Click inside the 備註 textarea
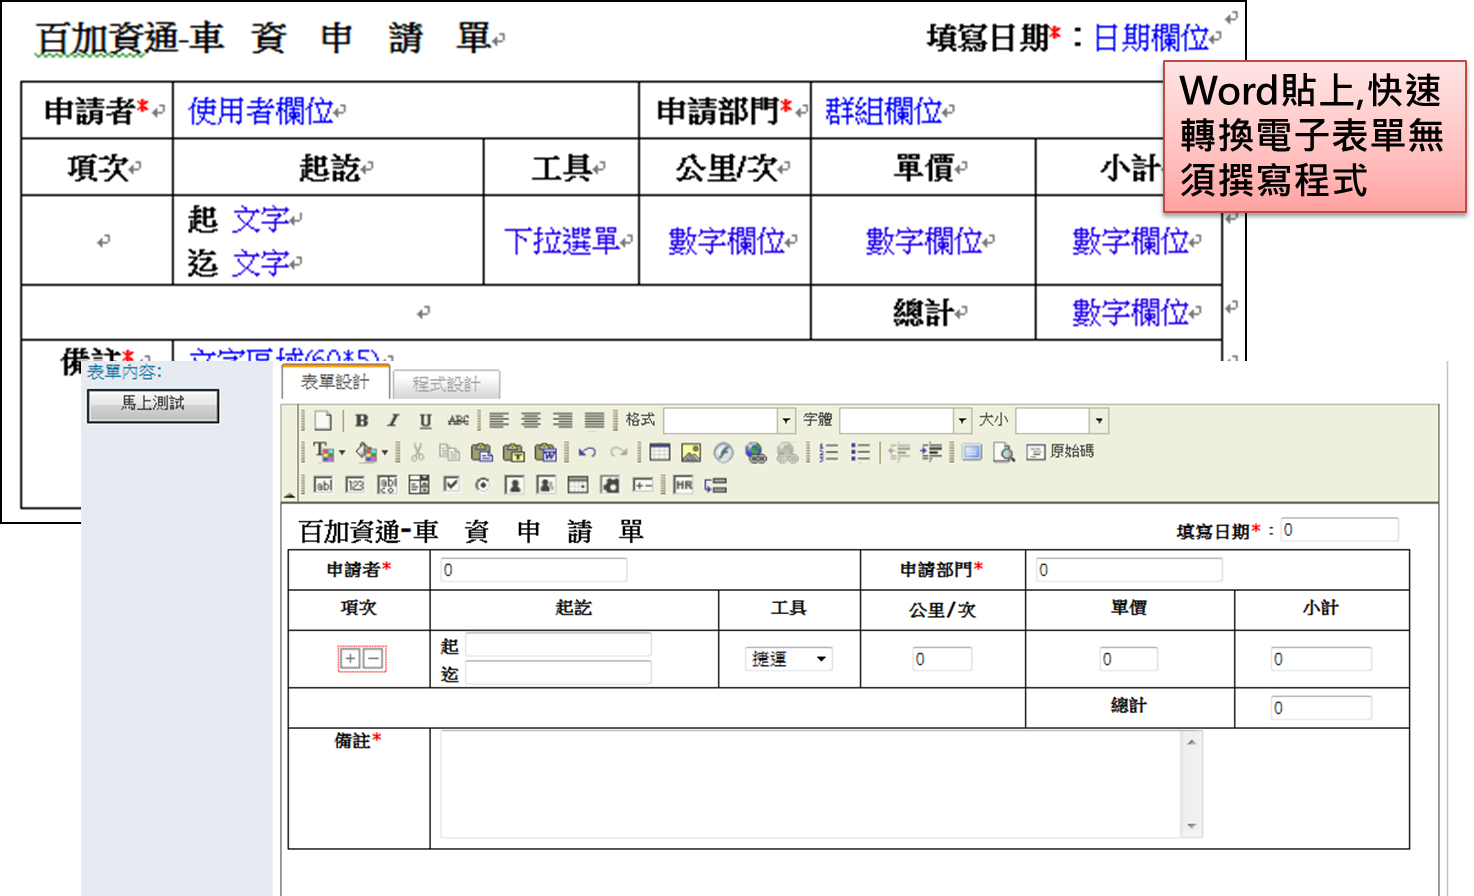The height and width of the screenshot is (896, 1474). [812, 785]
